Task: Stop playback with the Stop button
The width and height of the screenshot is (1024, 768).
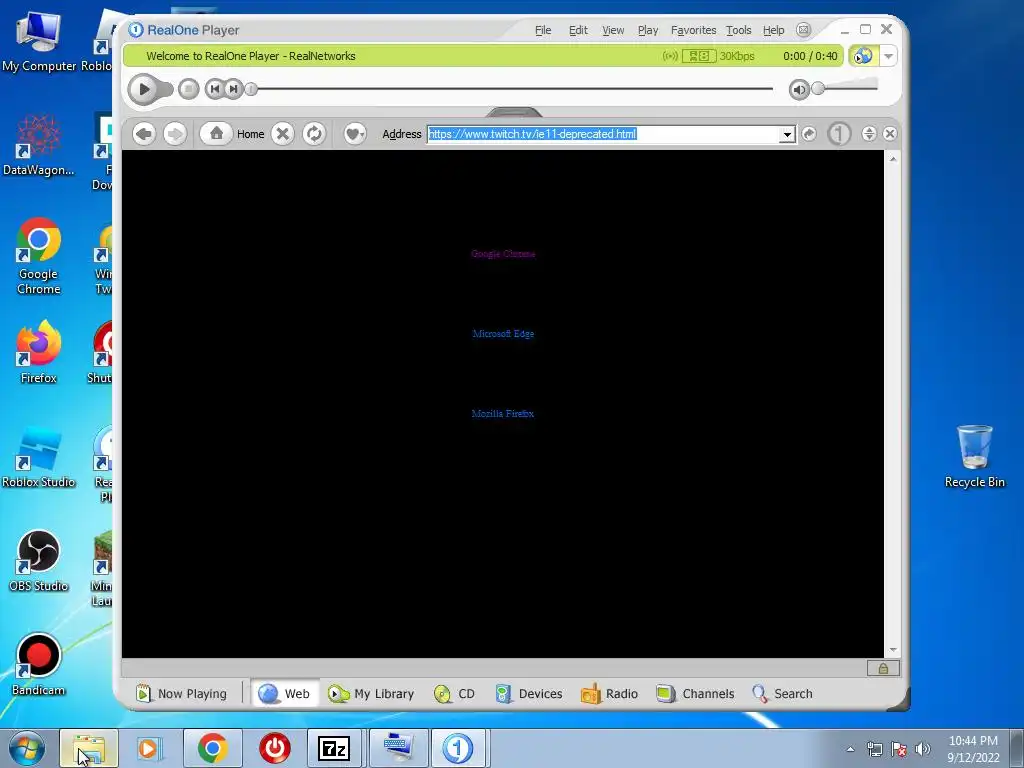Action: coord(189,89)
